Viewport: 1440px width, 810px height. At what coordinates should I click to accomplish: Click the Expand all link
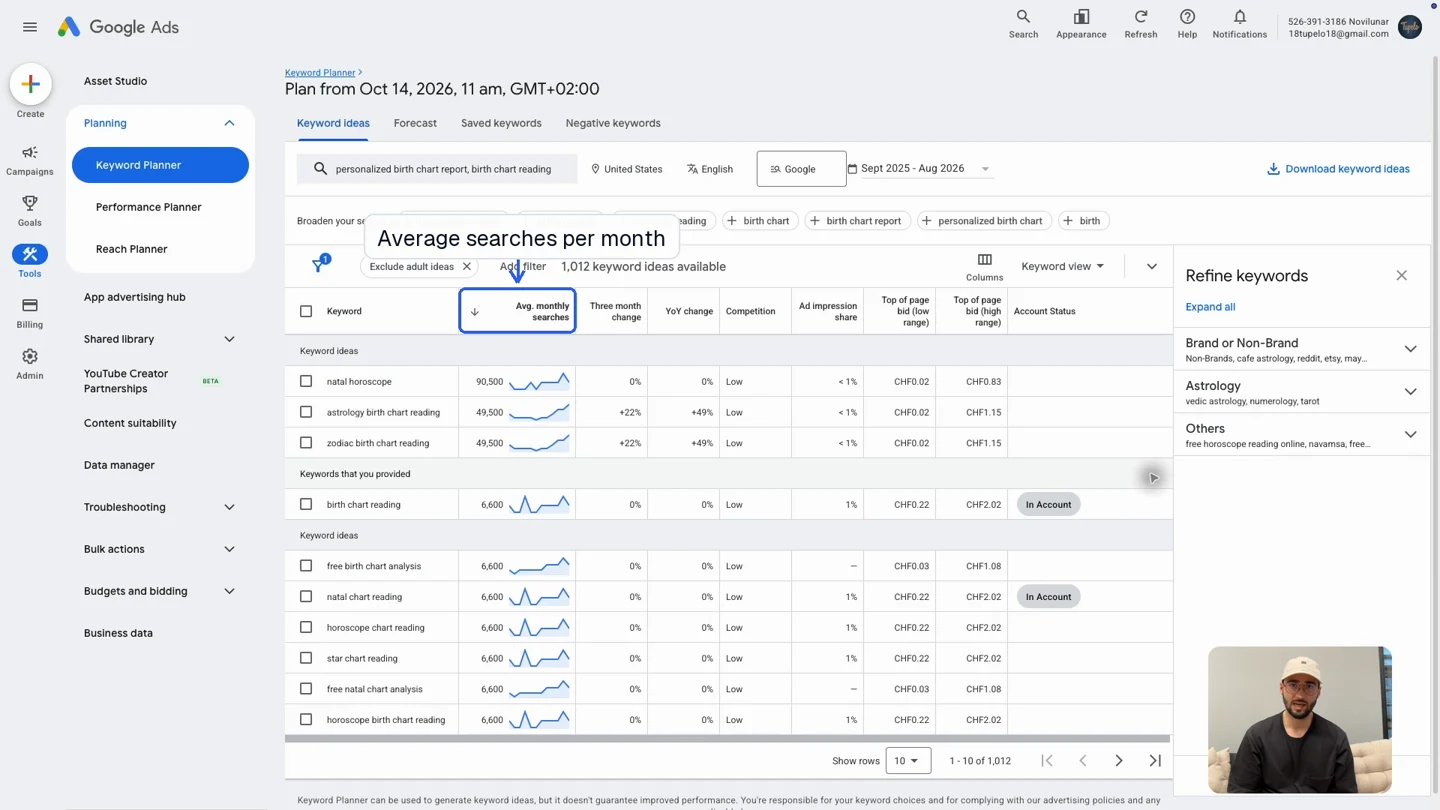pos(1210,307)
